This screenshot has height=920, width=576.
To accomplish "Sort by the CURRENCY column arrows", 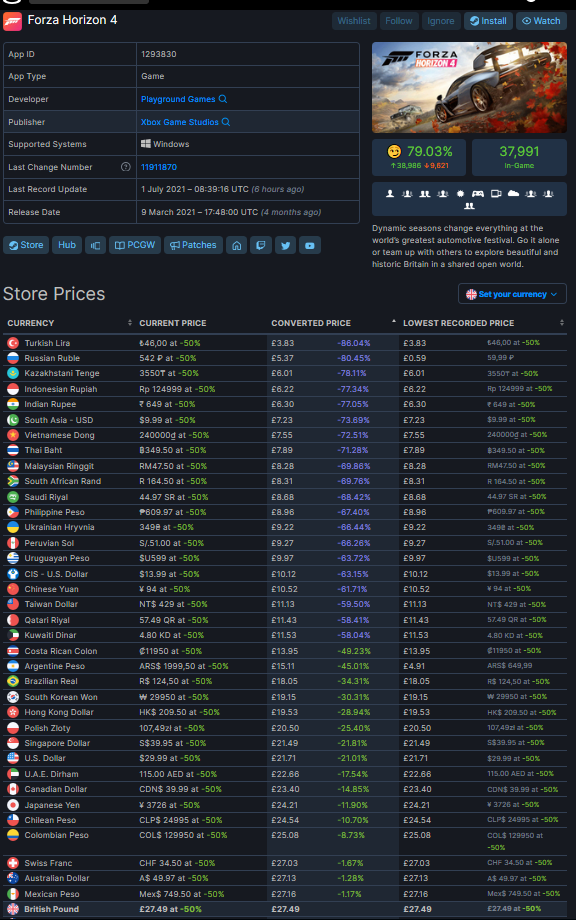I will click(130, 323).
